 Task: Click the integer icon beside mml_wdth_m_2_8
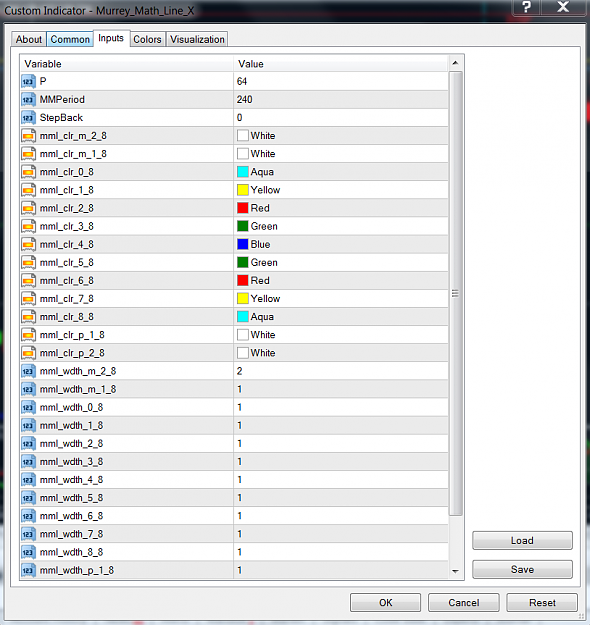(x=28, y=371)
